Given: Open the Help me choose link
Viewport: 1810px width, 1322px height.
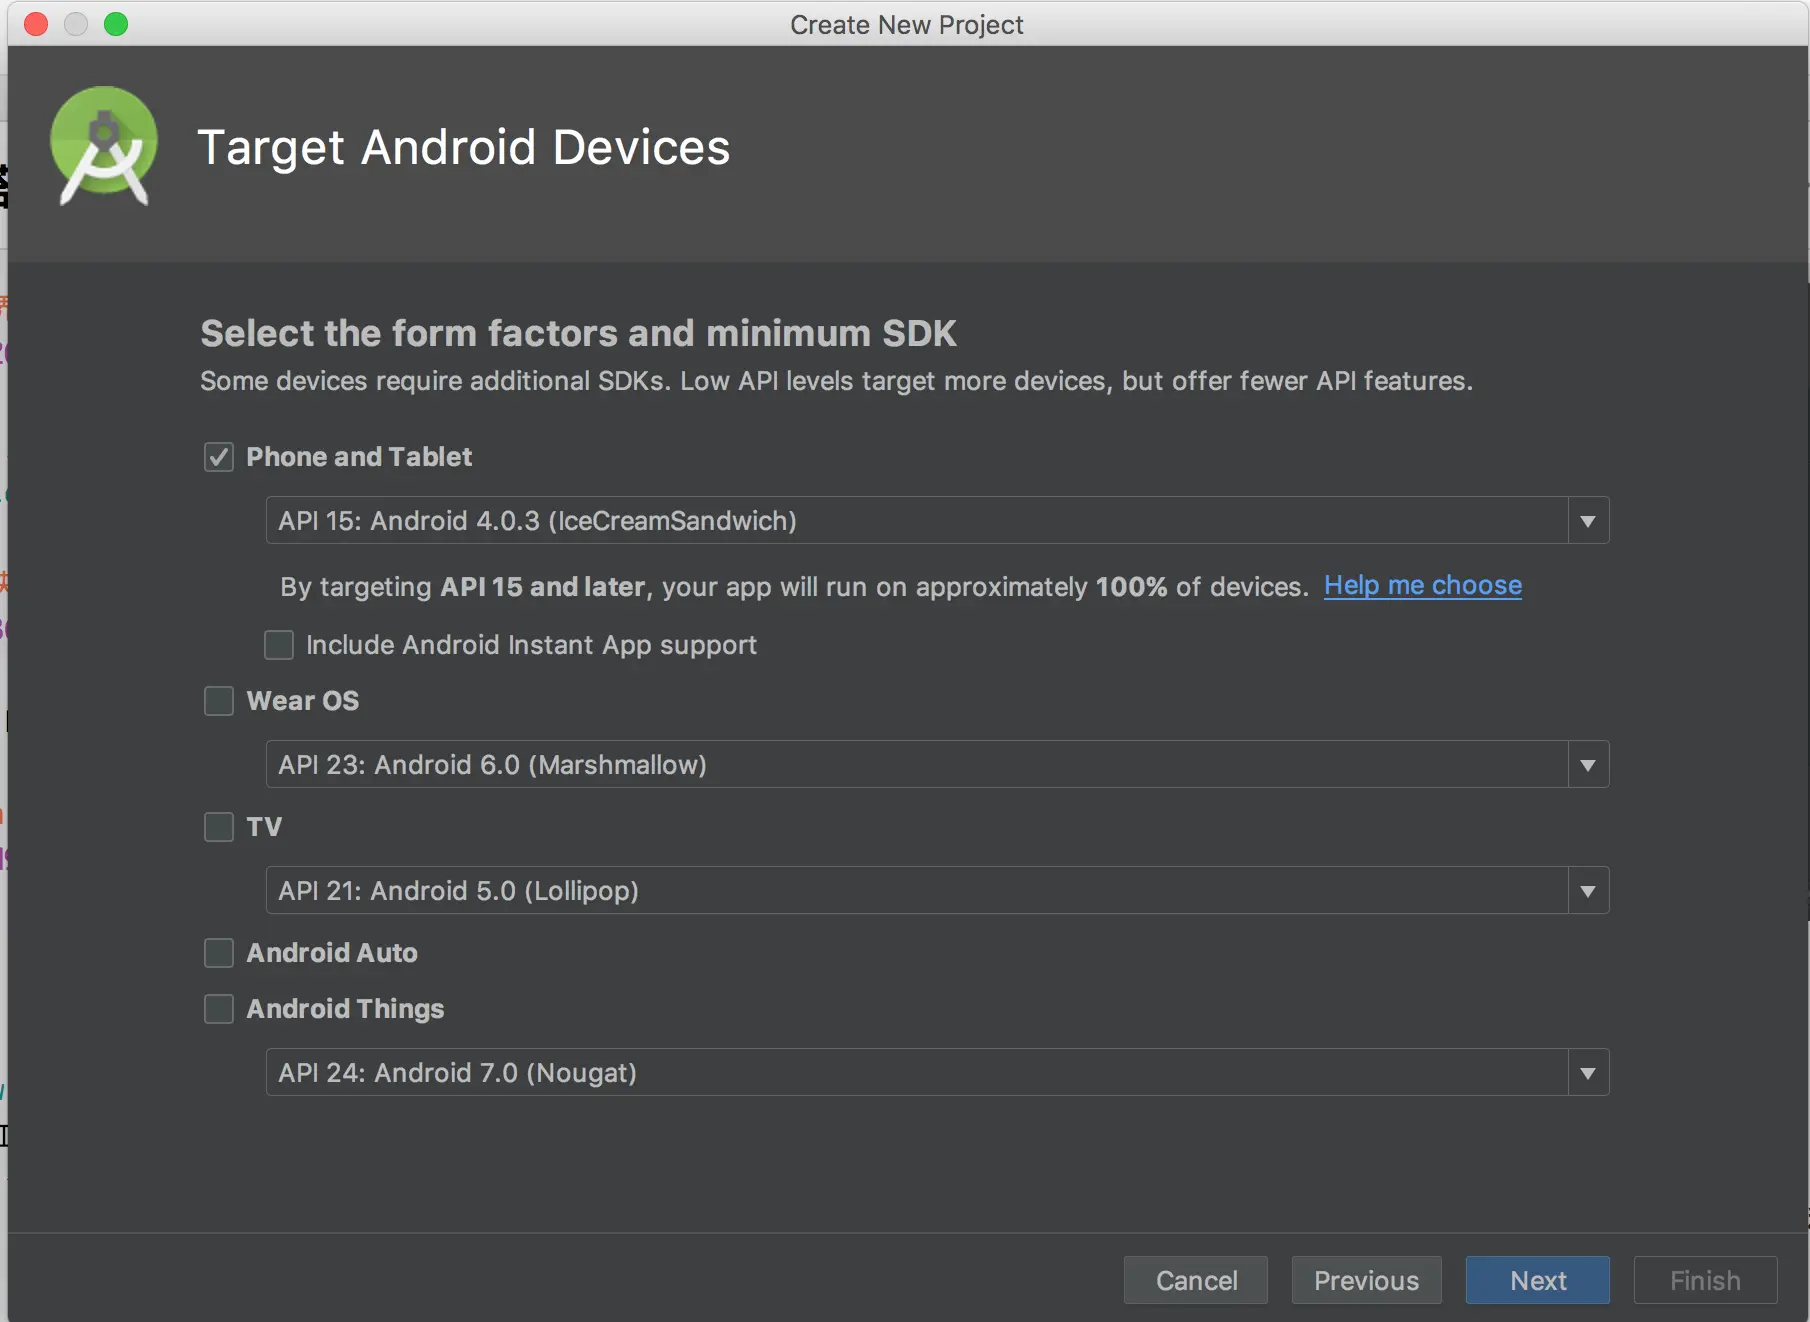Looking at the screenshot, I should coord(1422,586).
